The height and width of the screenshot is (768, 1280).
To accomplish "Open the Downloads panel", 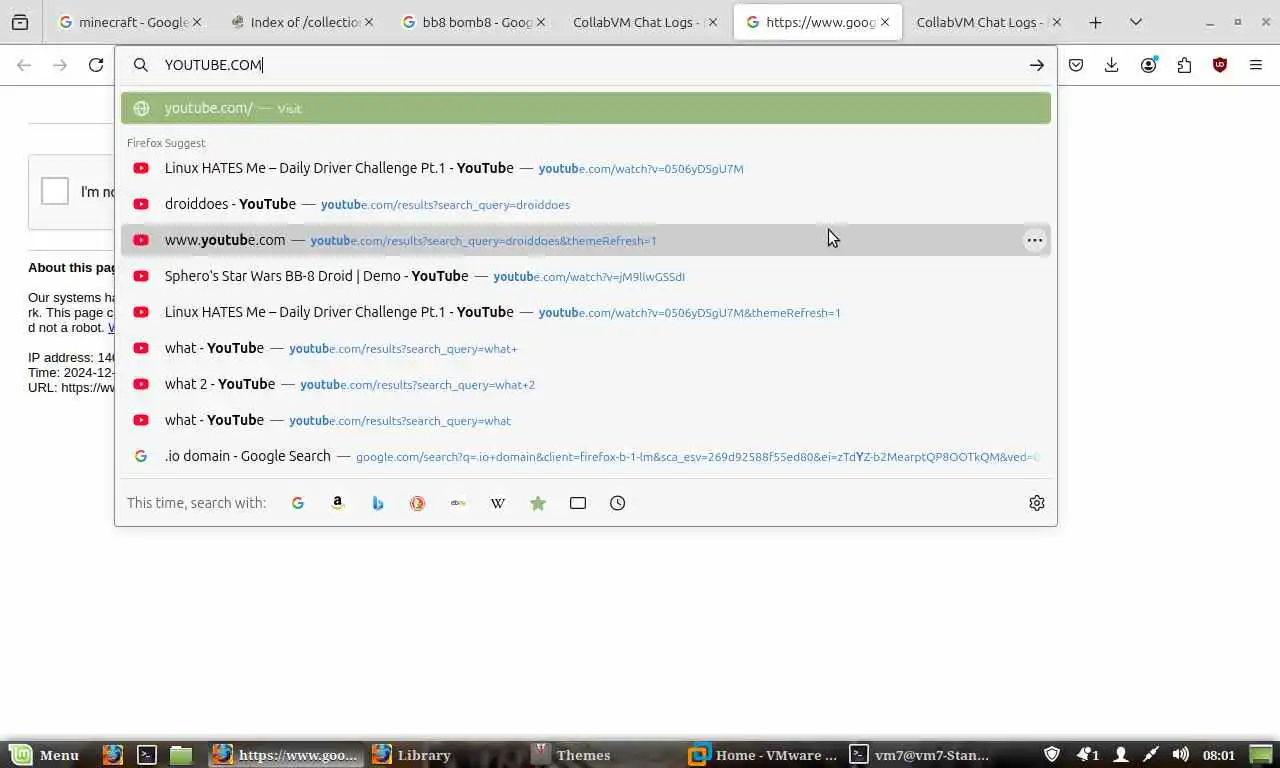I will 1112,65.
